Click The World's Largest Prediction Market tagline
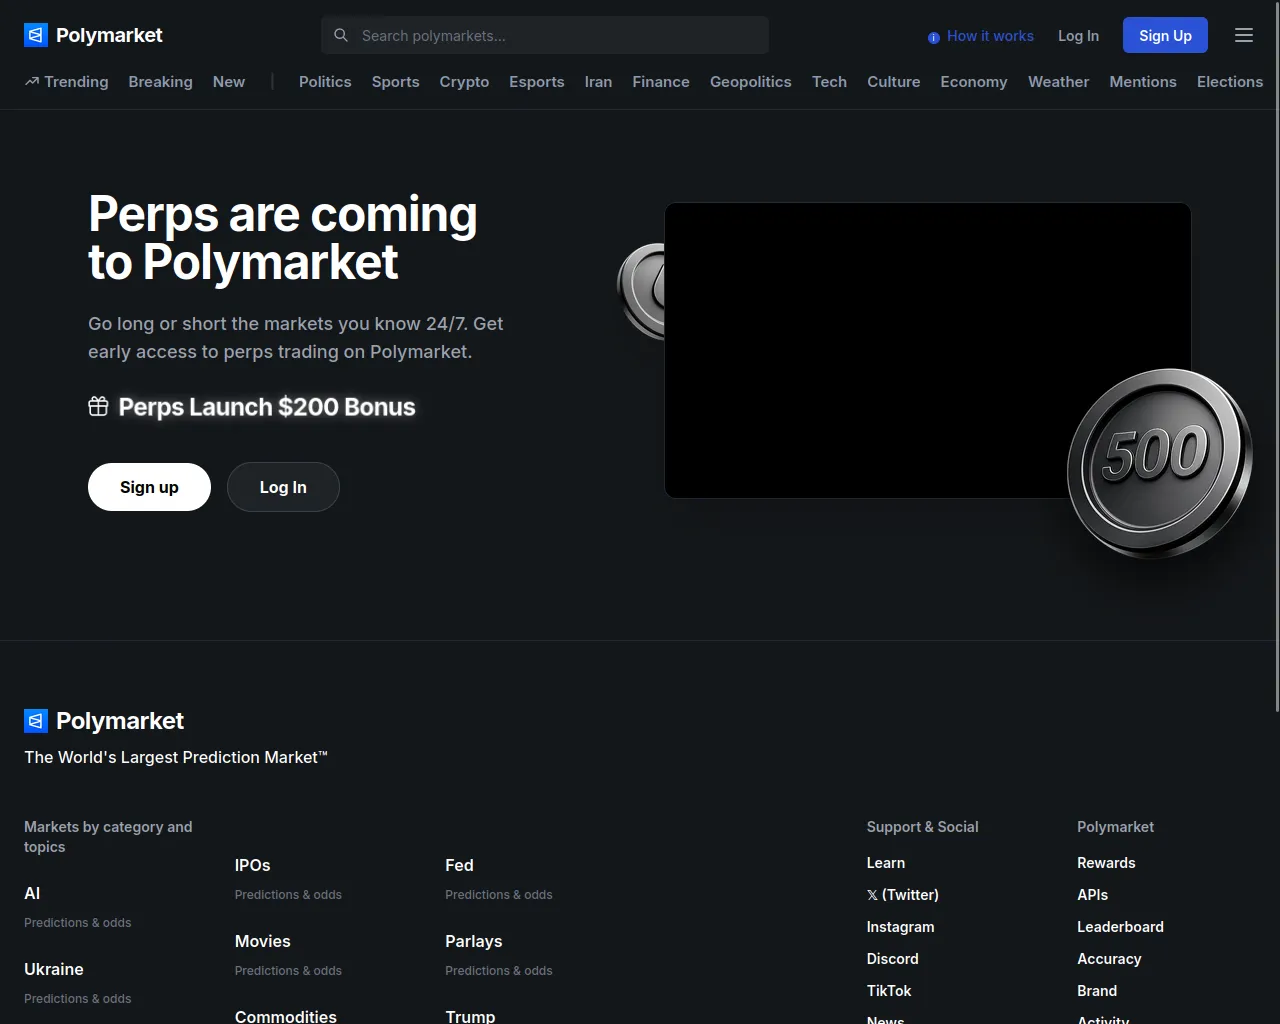The image size is (1280, 1024). pyautogui.click(x=176, y=757)
